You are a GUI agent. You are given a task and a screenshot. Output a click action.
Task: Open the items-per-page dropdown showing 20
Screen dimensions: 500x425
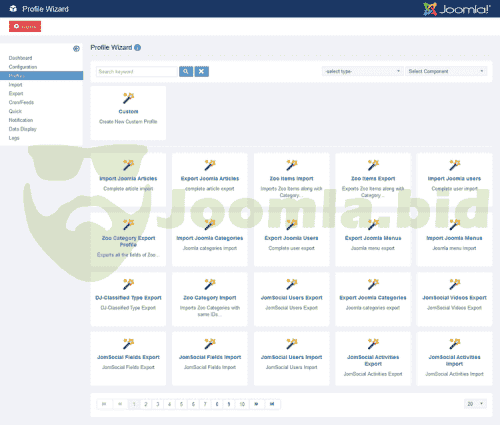[x=475, y=404]
